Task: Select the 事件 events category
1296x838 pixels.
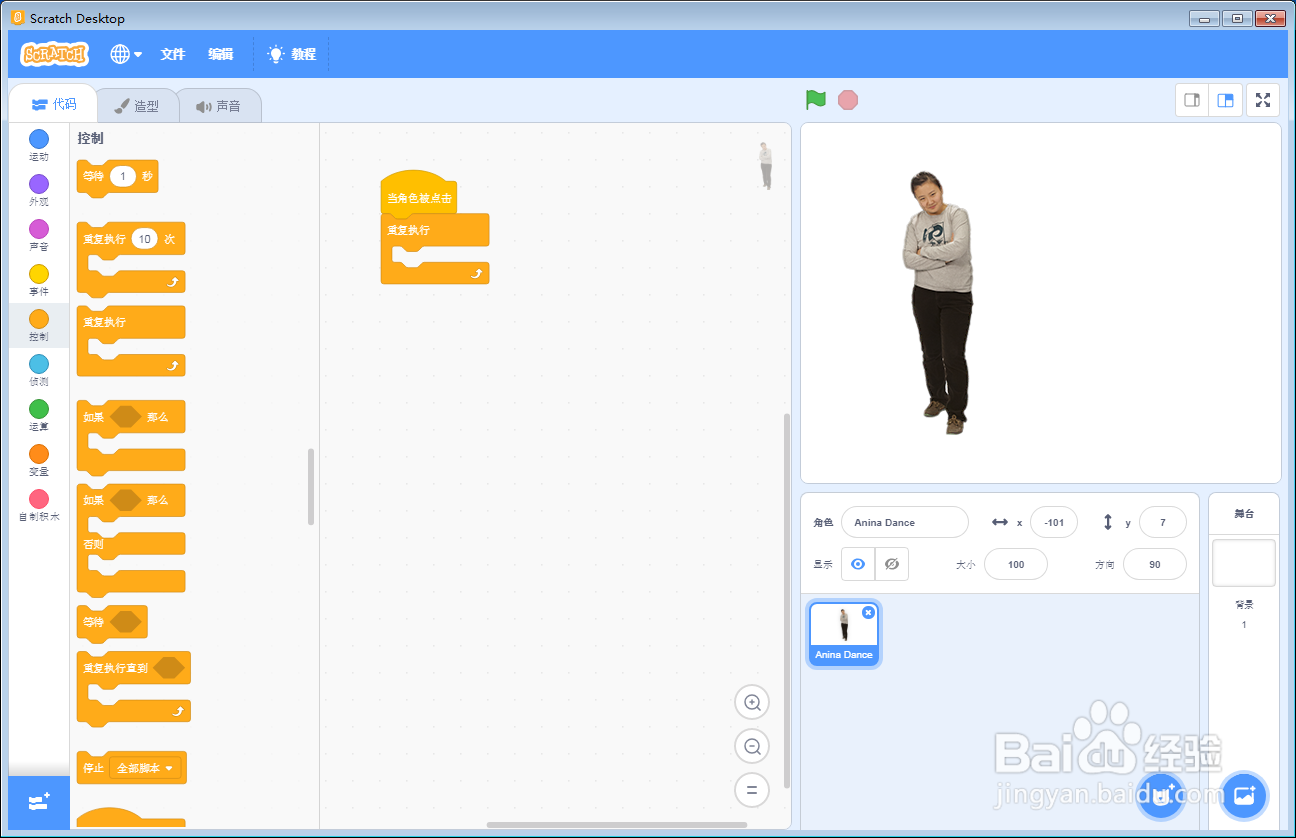Action: [39, 281]
